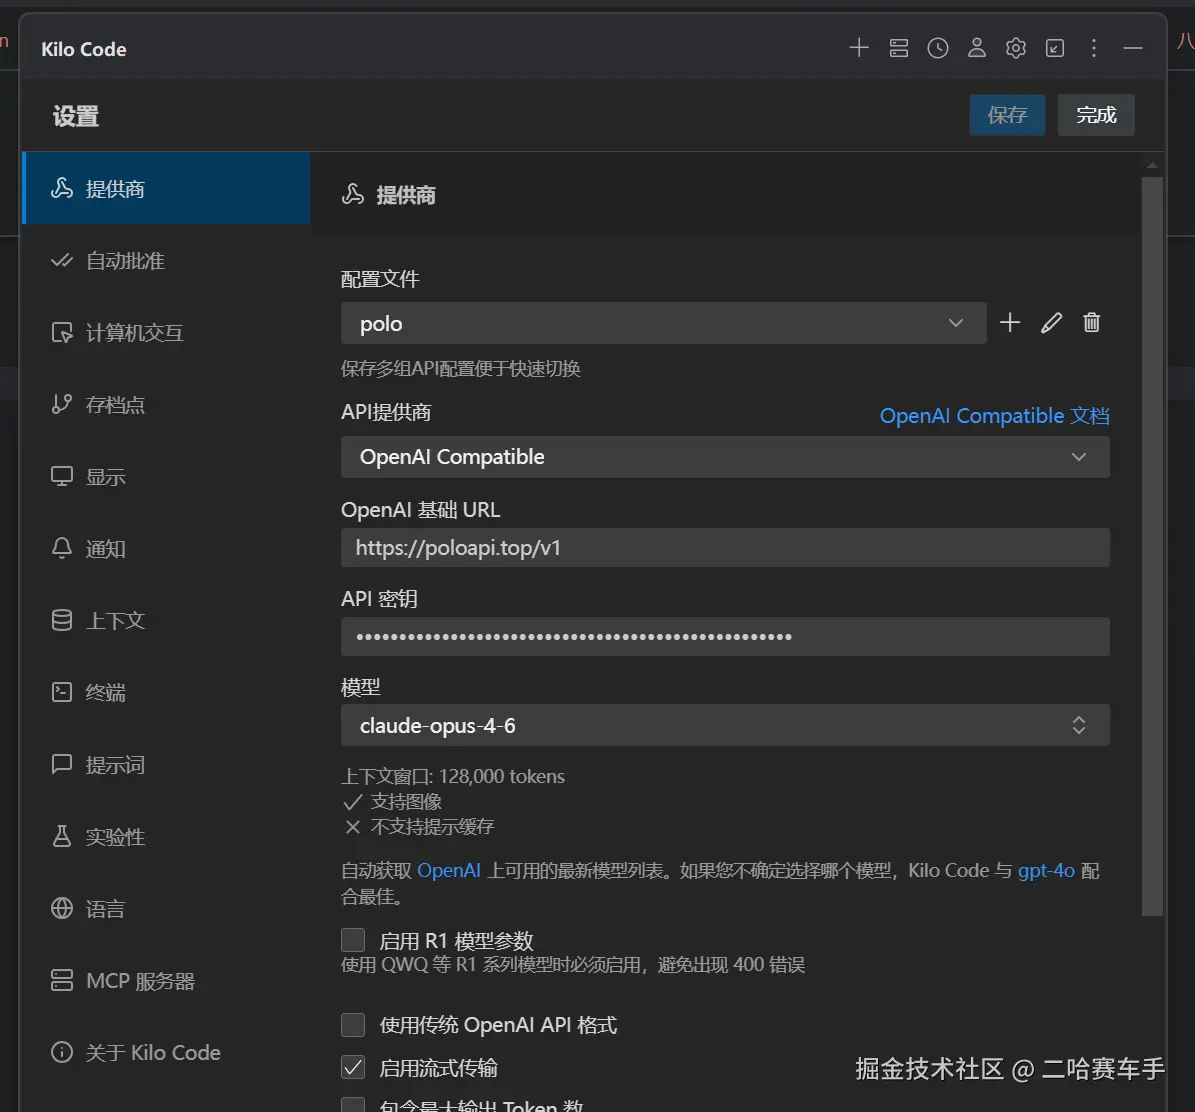Switch to the 计算机交互 tab
This screenshot has height=1112, width=1195.
click(x=166, y=332)
